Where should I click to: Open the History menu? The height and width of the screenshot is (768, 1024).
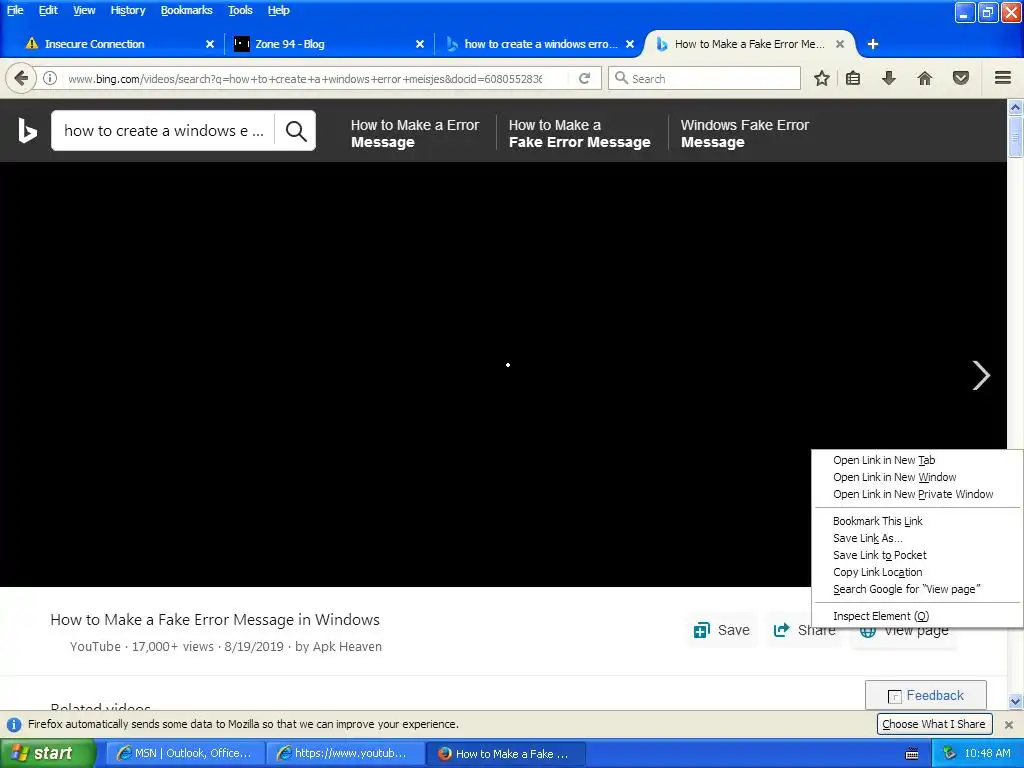127,10
